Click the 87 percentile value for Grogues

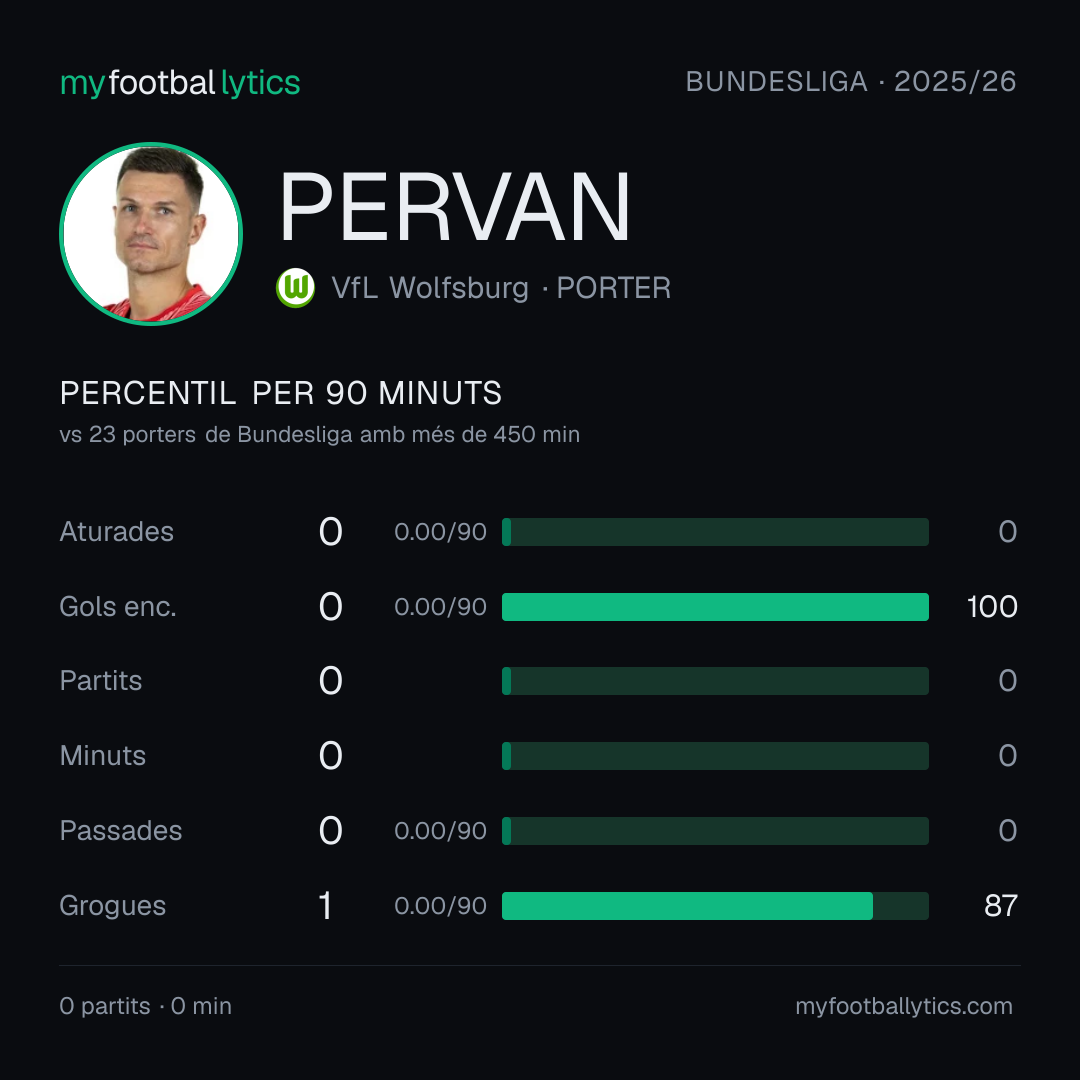pyautogui.click(x=1001, y=906)
